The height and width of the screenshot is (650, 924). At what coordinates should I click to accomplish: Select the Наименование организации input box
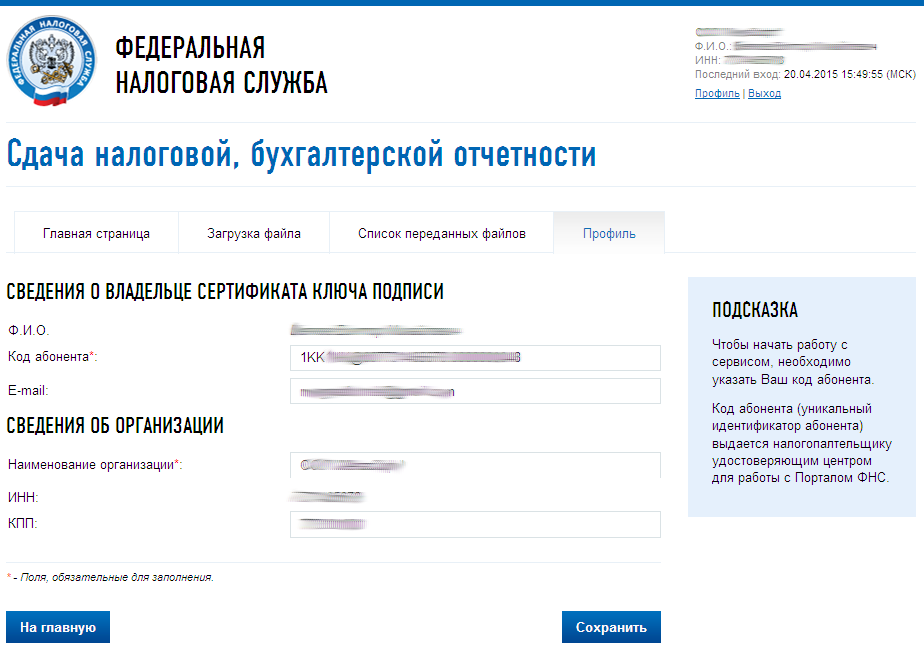pyautogui.click(x=475, y=465)
